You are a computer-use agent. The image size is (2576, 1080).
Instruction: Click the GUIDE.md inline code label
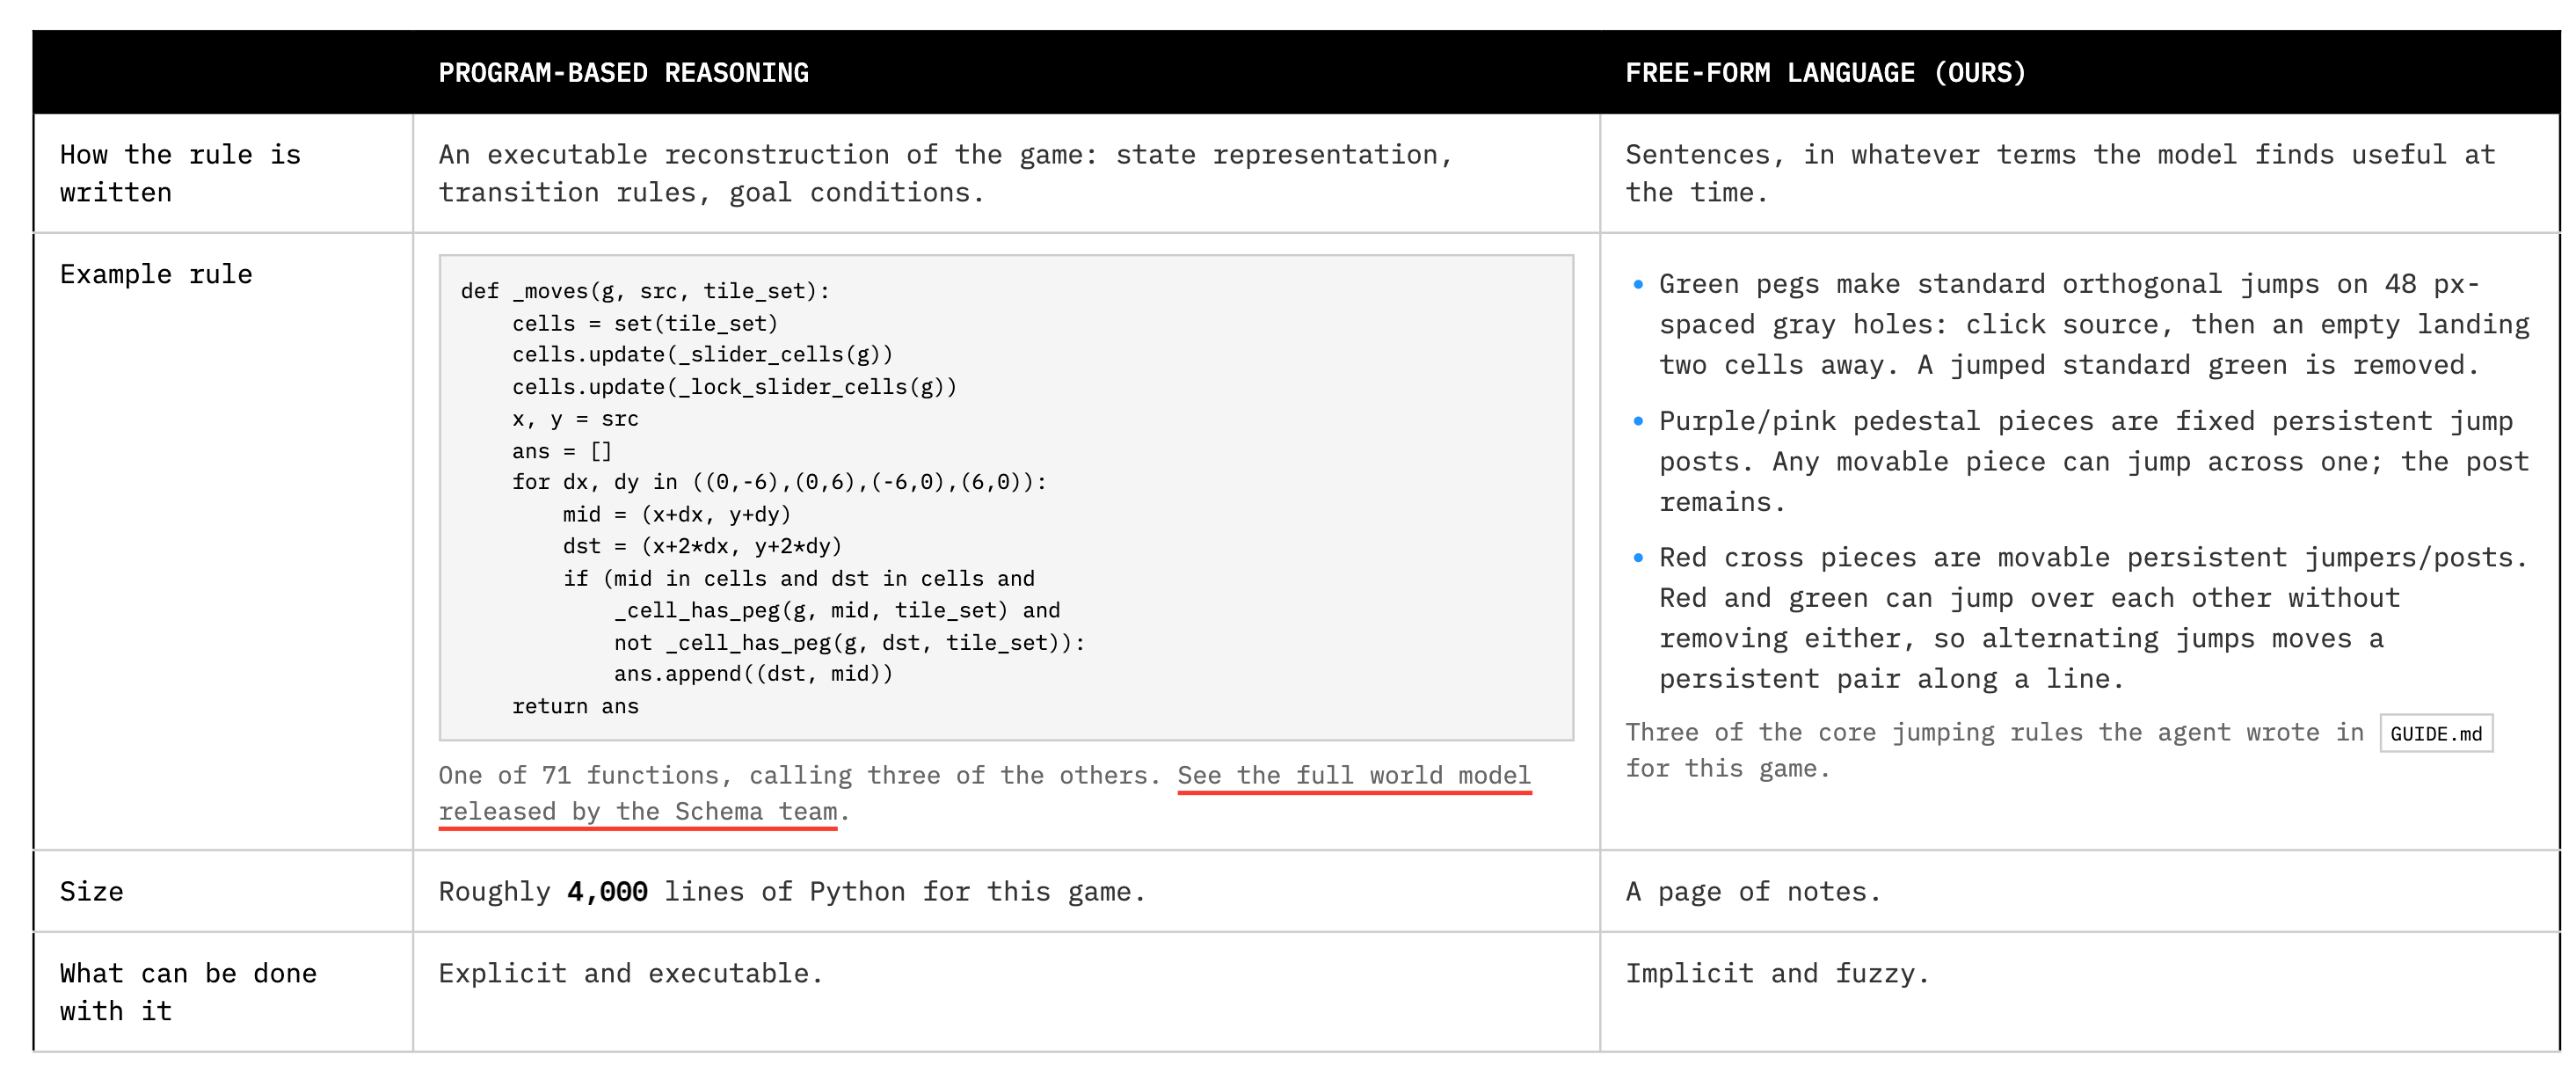click(x=2436, y=734)
